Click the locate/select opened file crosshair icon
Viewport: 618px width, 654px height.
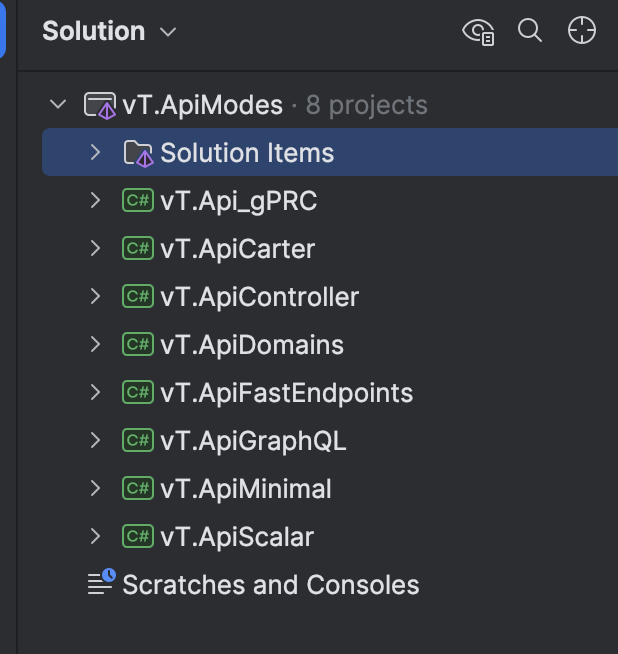pos(582,30)
